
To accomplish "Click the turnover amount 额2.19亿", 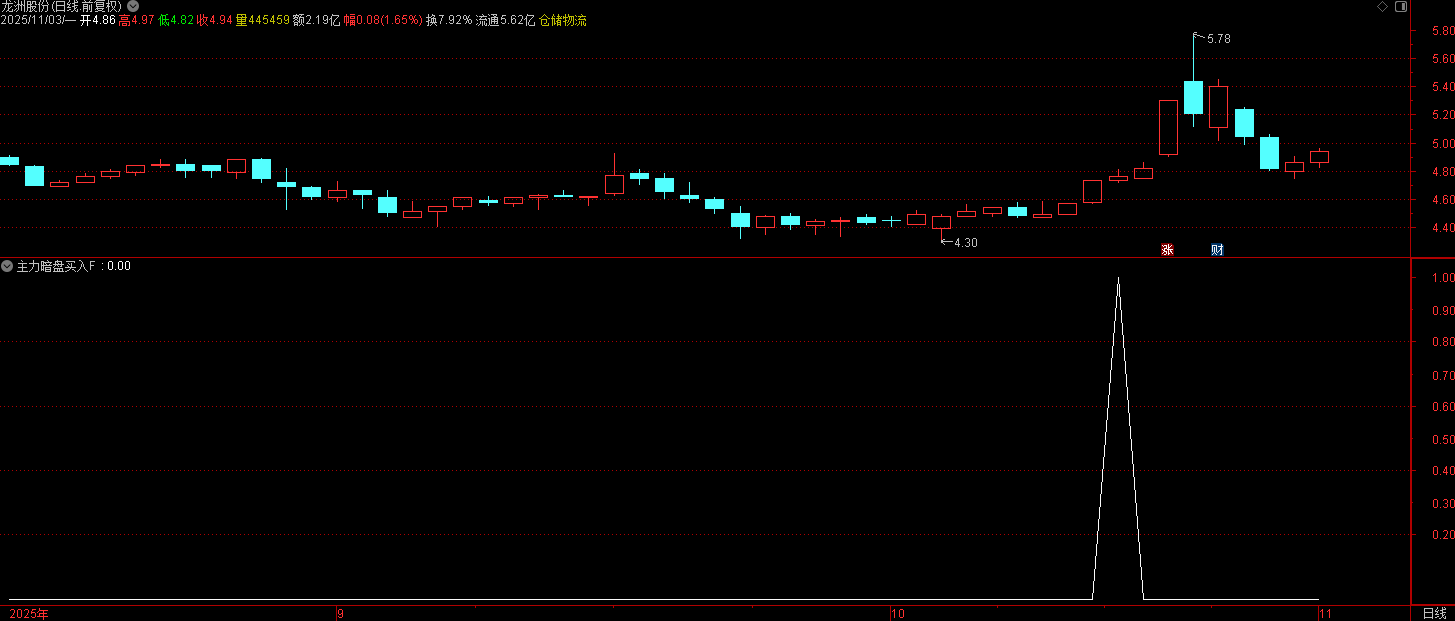I will point(316,20).
